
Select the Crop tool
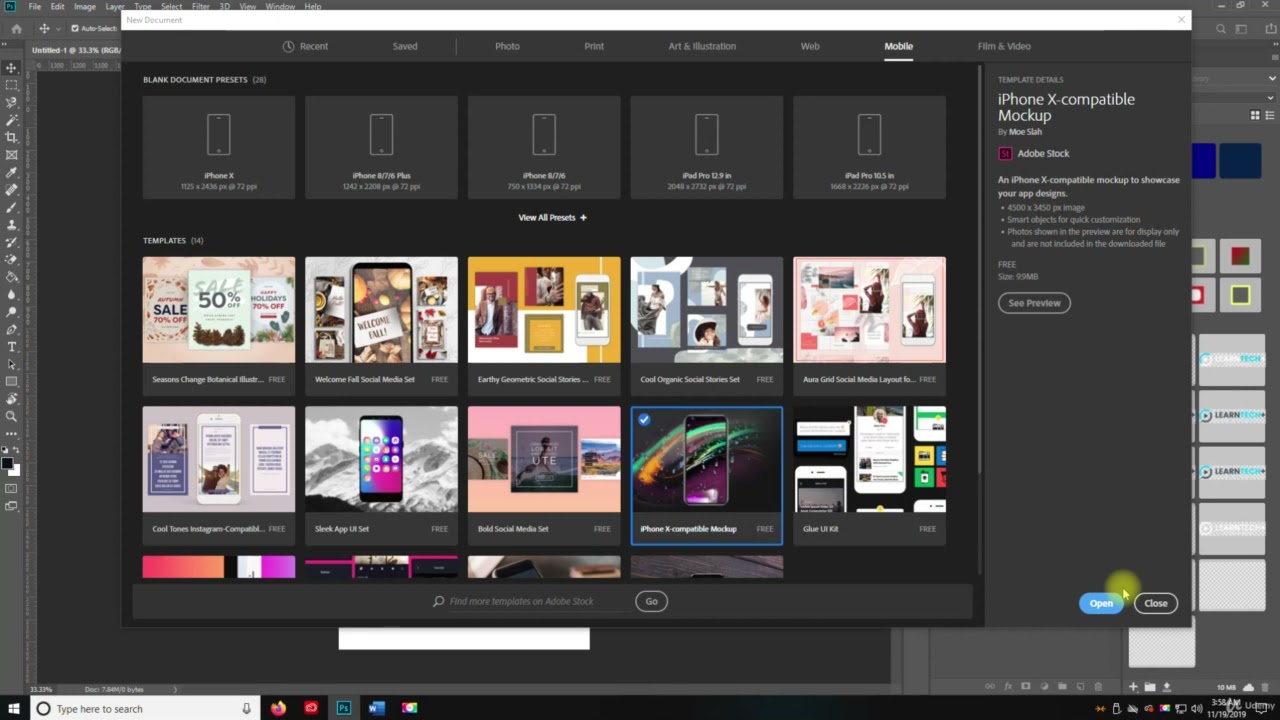click(x=12, y=137)
